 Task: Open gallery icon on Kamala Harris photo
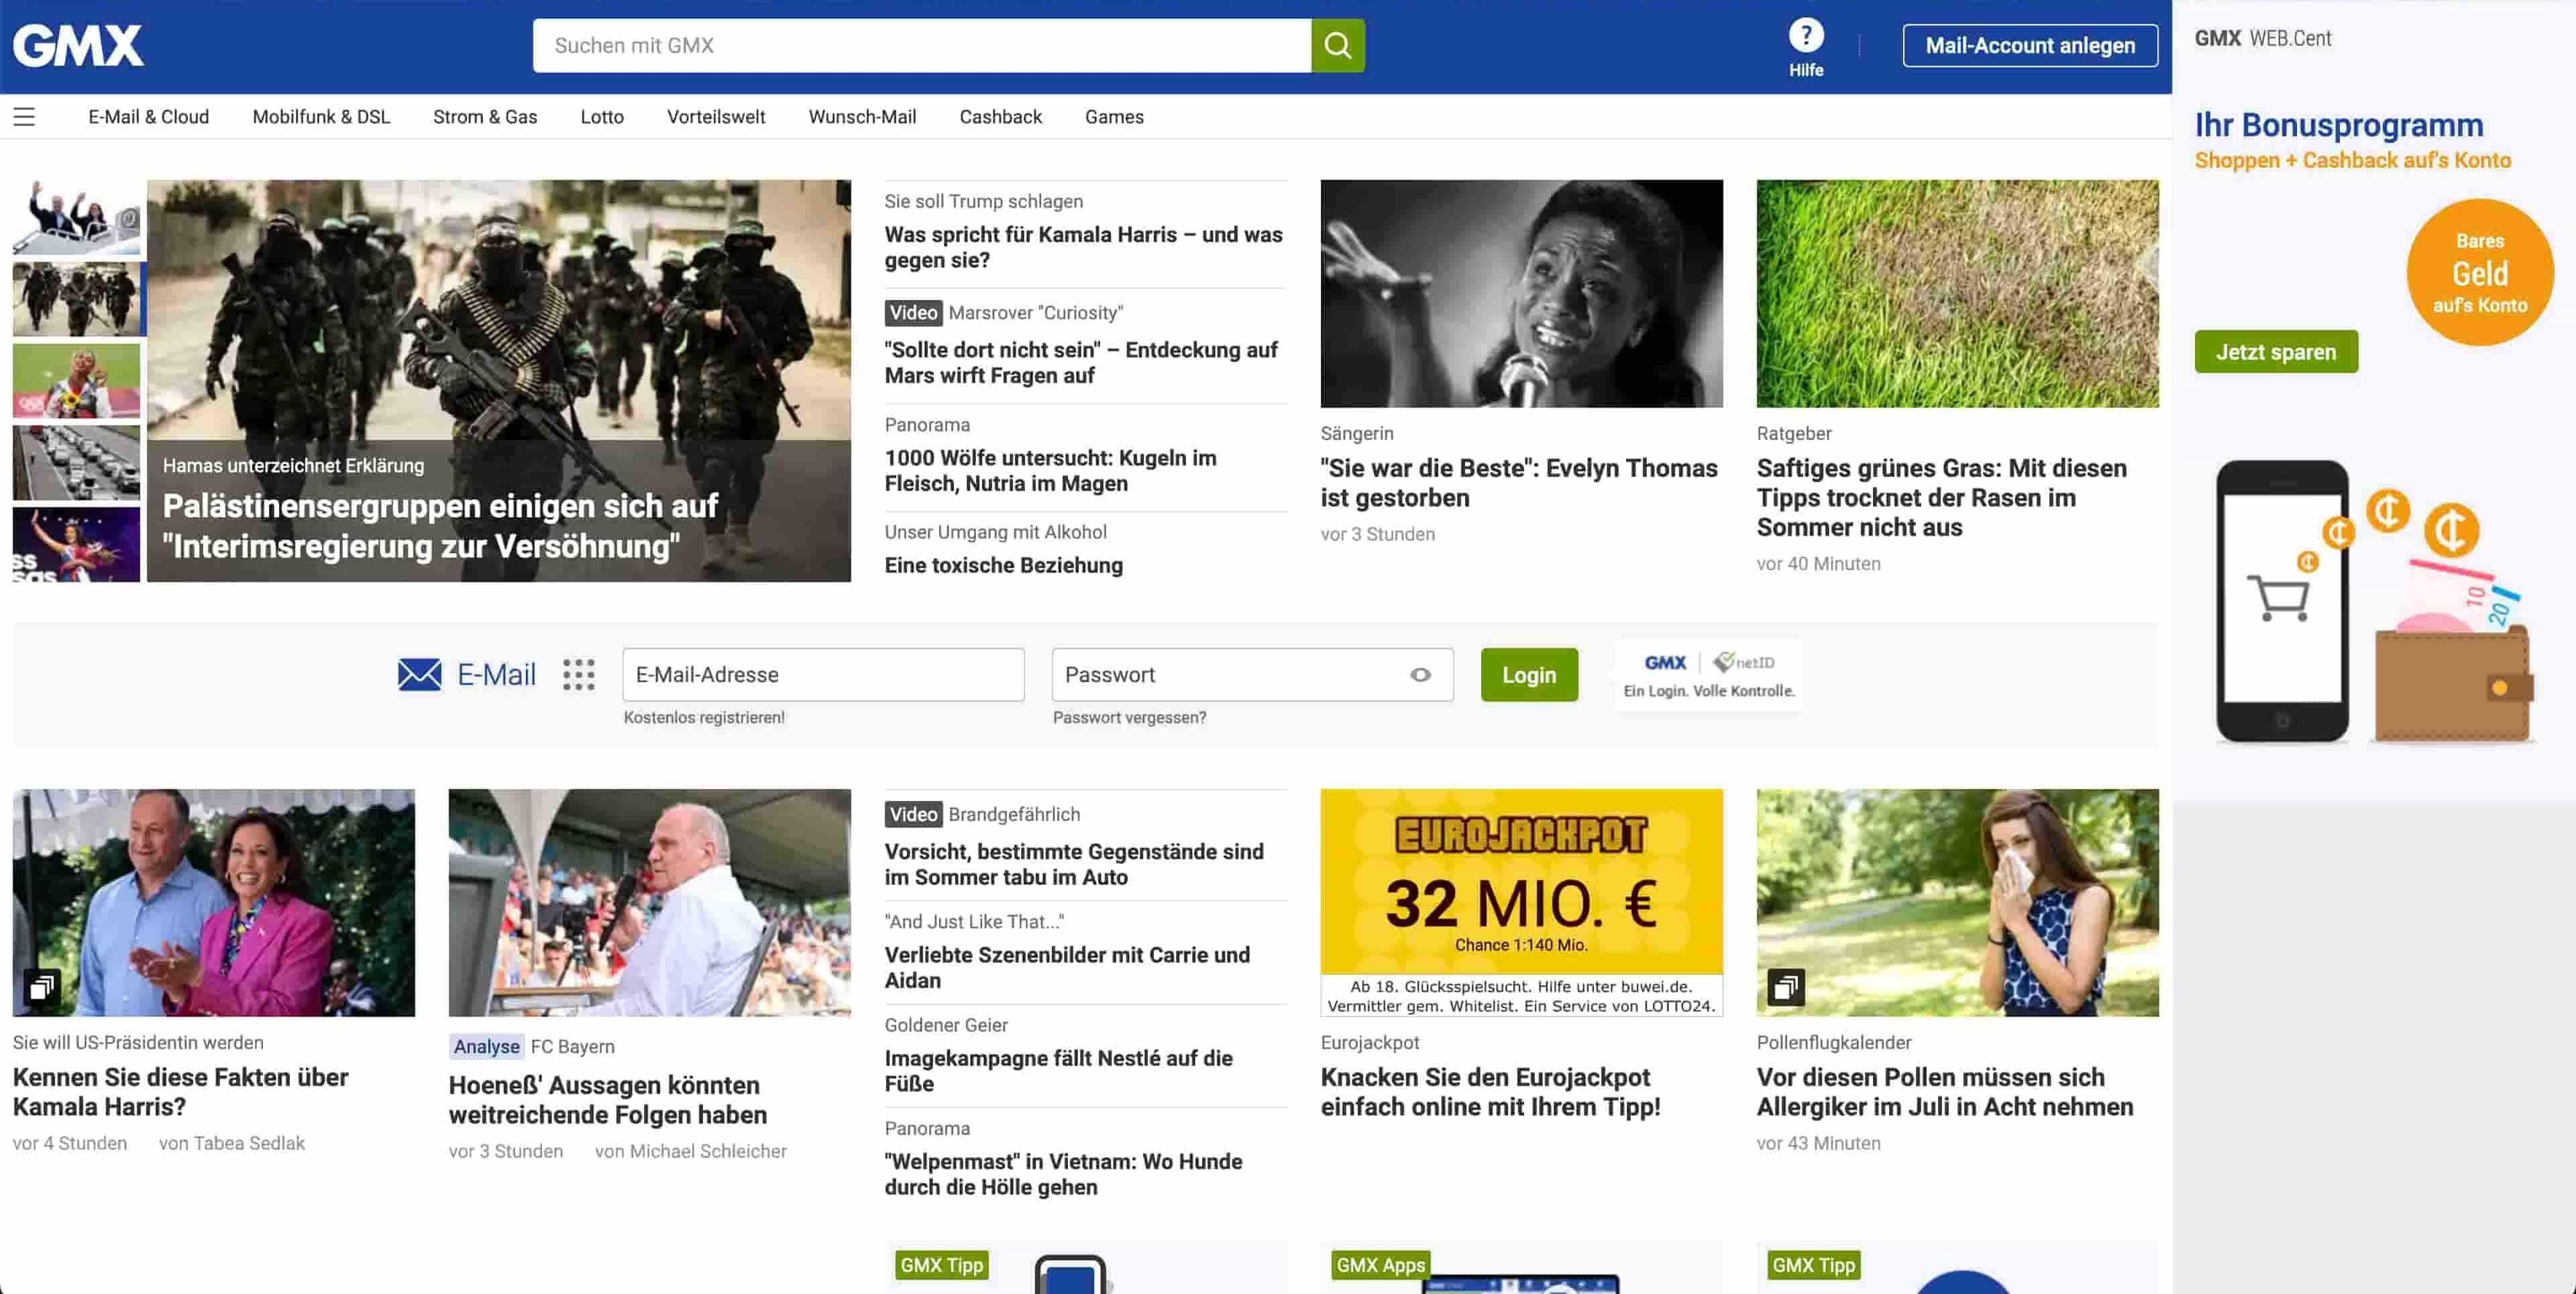[42, 988]
